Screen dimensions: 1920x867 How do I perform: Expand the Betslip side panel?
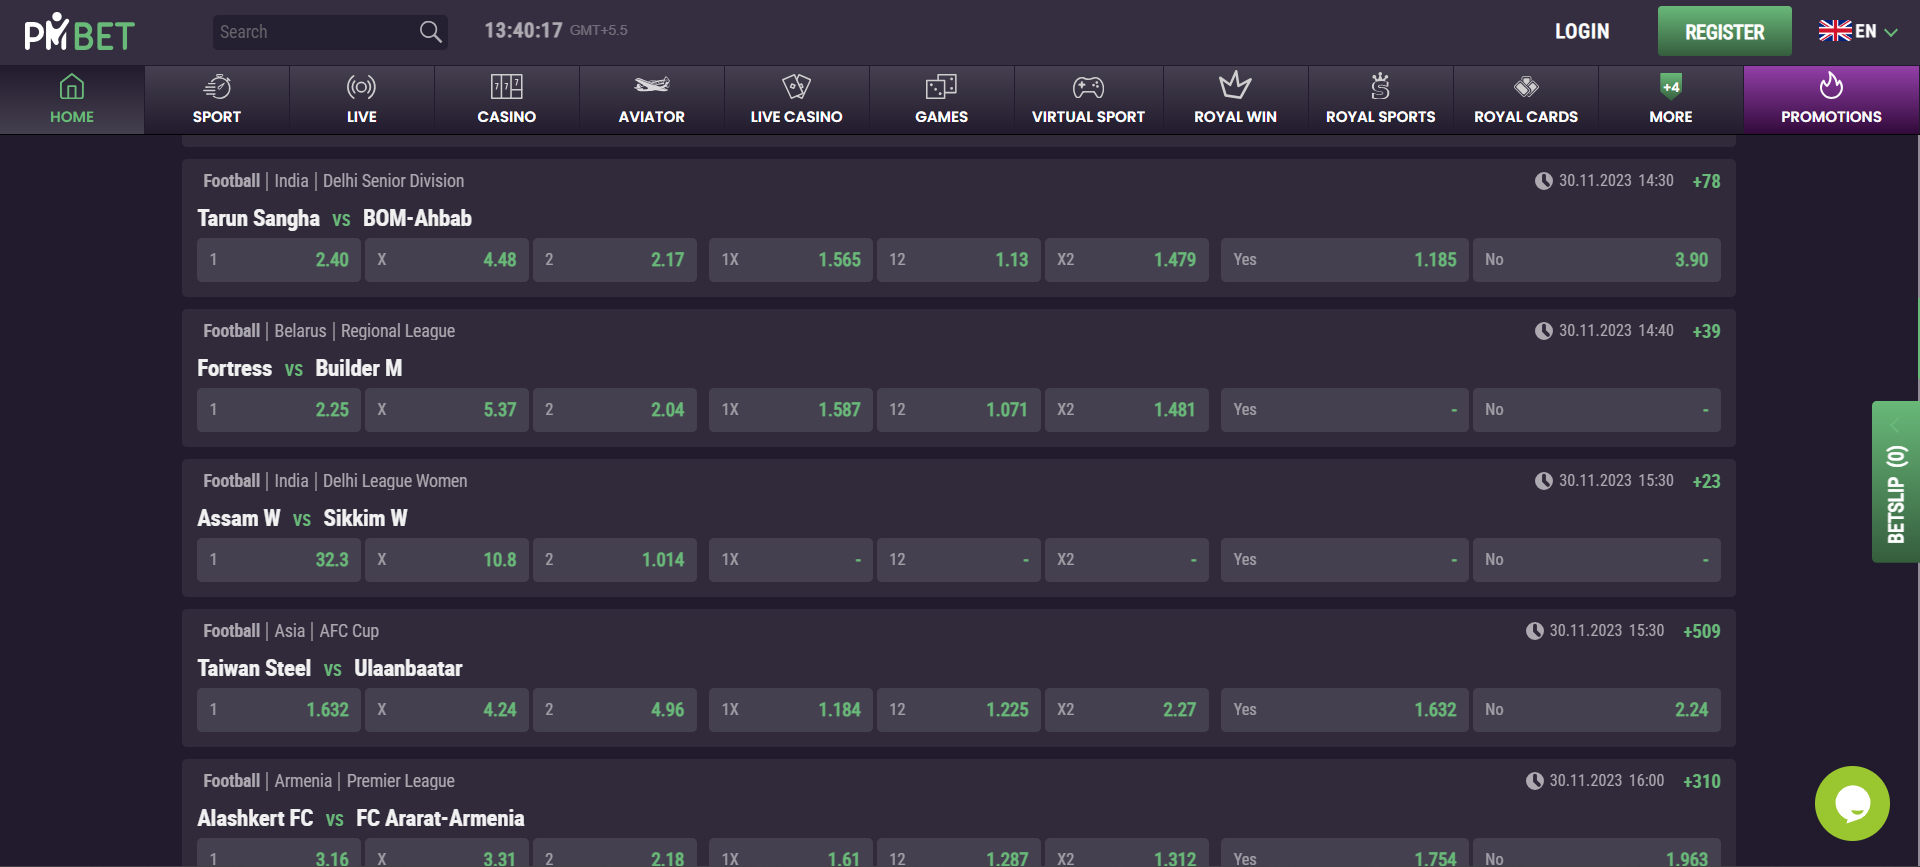[x=1895, y=482]
